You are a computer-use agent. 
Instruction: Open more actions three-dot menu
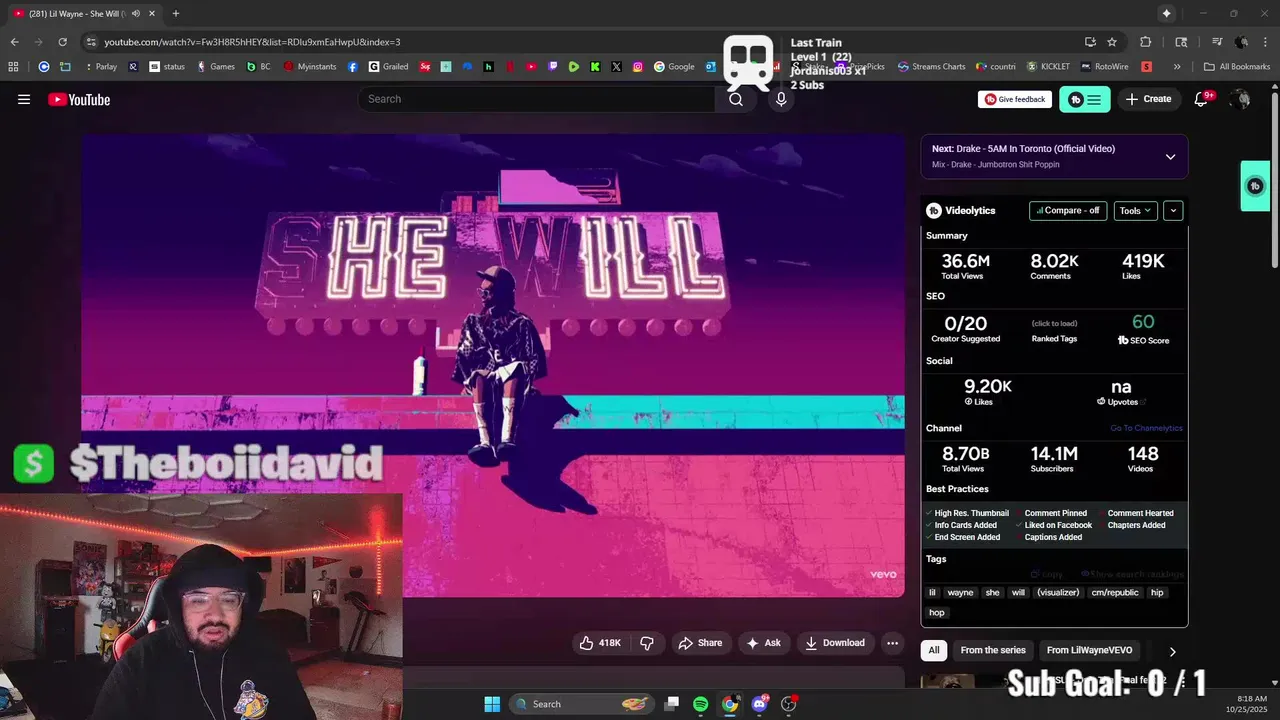[x=892, y=643]
